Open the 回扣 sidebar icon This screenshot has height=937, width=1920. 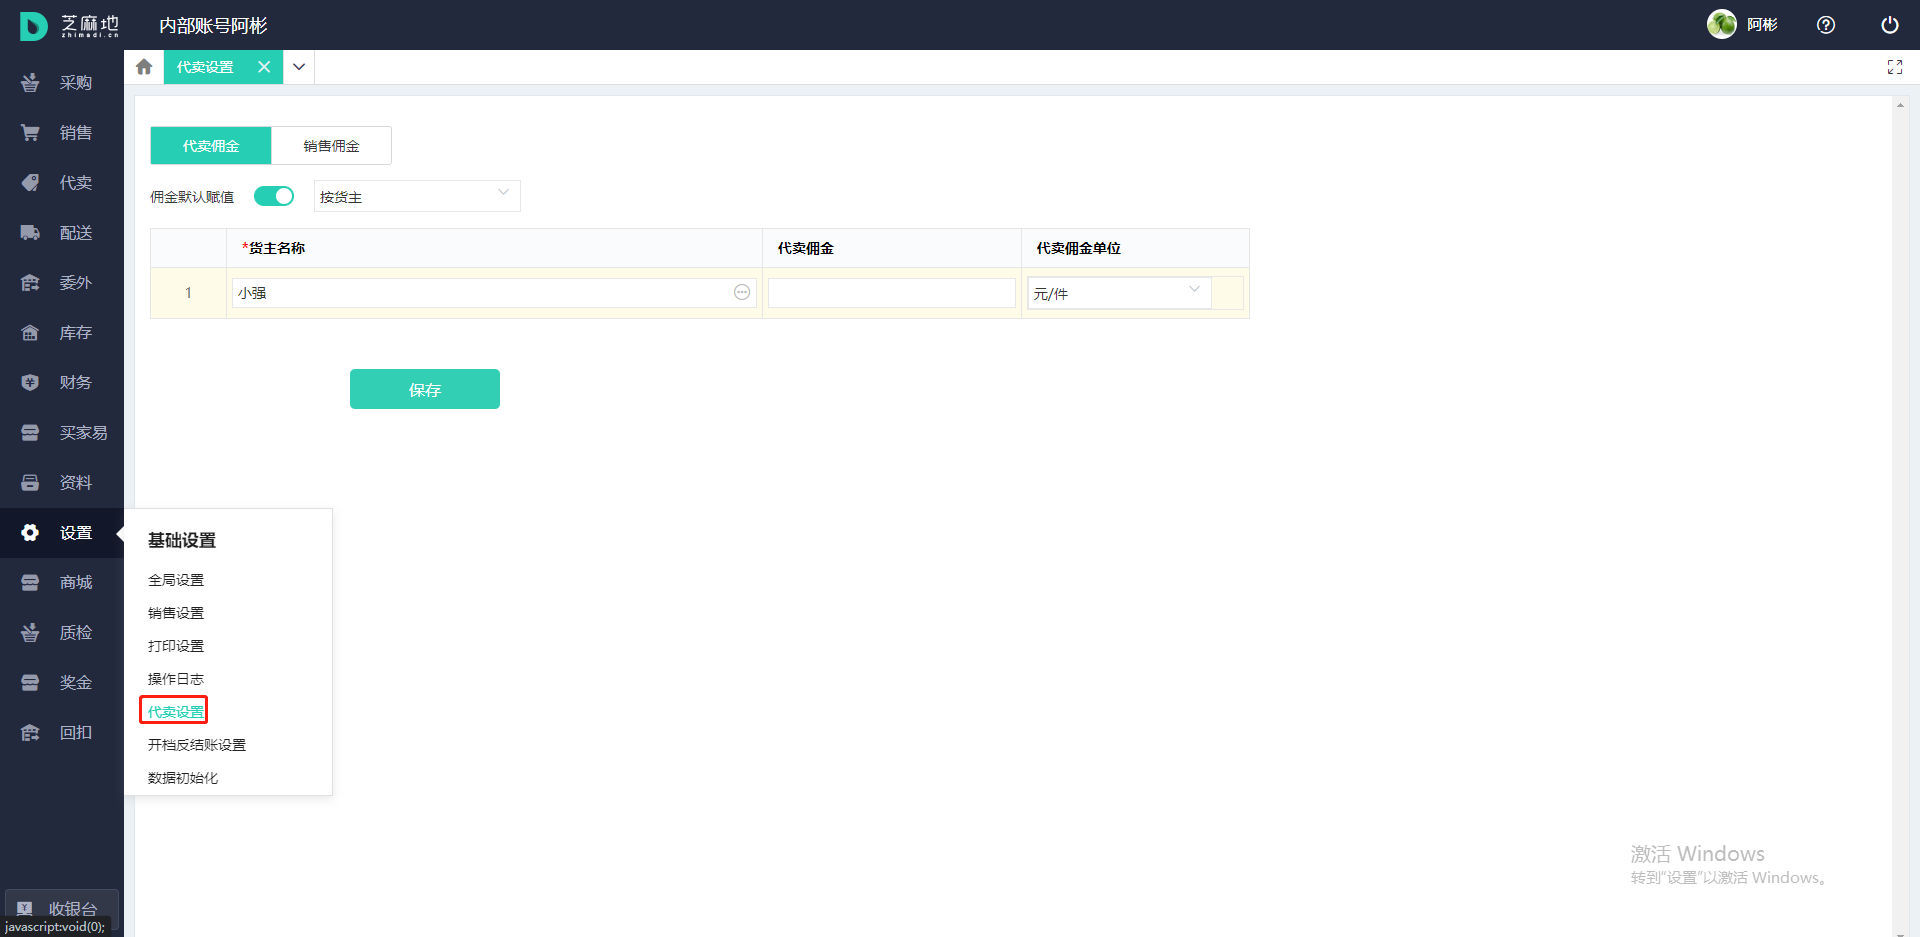coord(30,733)
